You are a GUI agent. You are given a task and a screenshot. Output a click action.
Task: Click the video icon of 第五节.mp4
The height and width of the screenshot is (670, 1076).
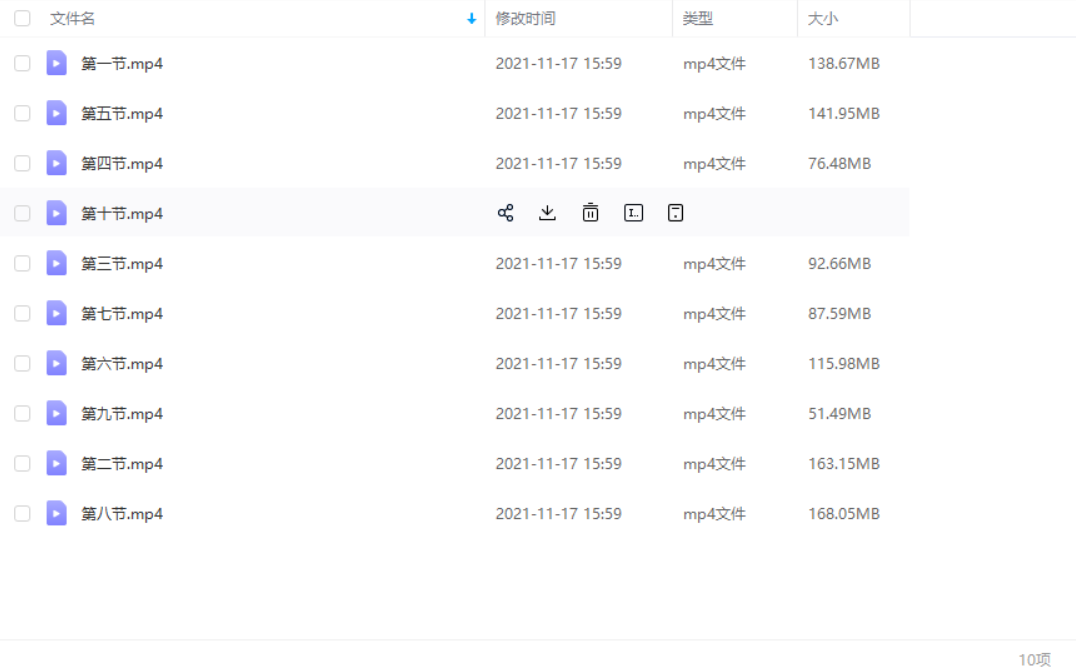coord(56,113)
